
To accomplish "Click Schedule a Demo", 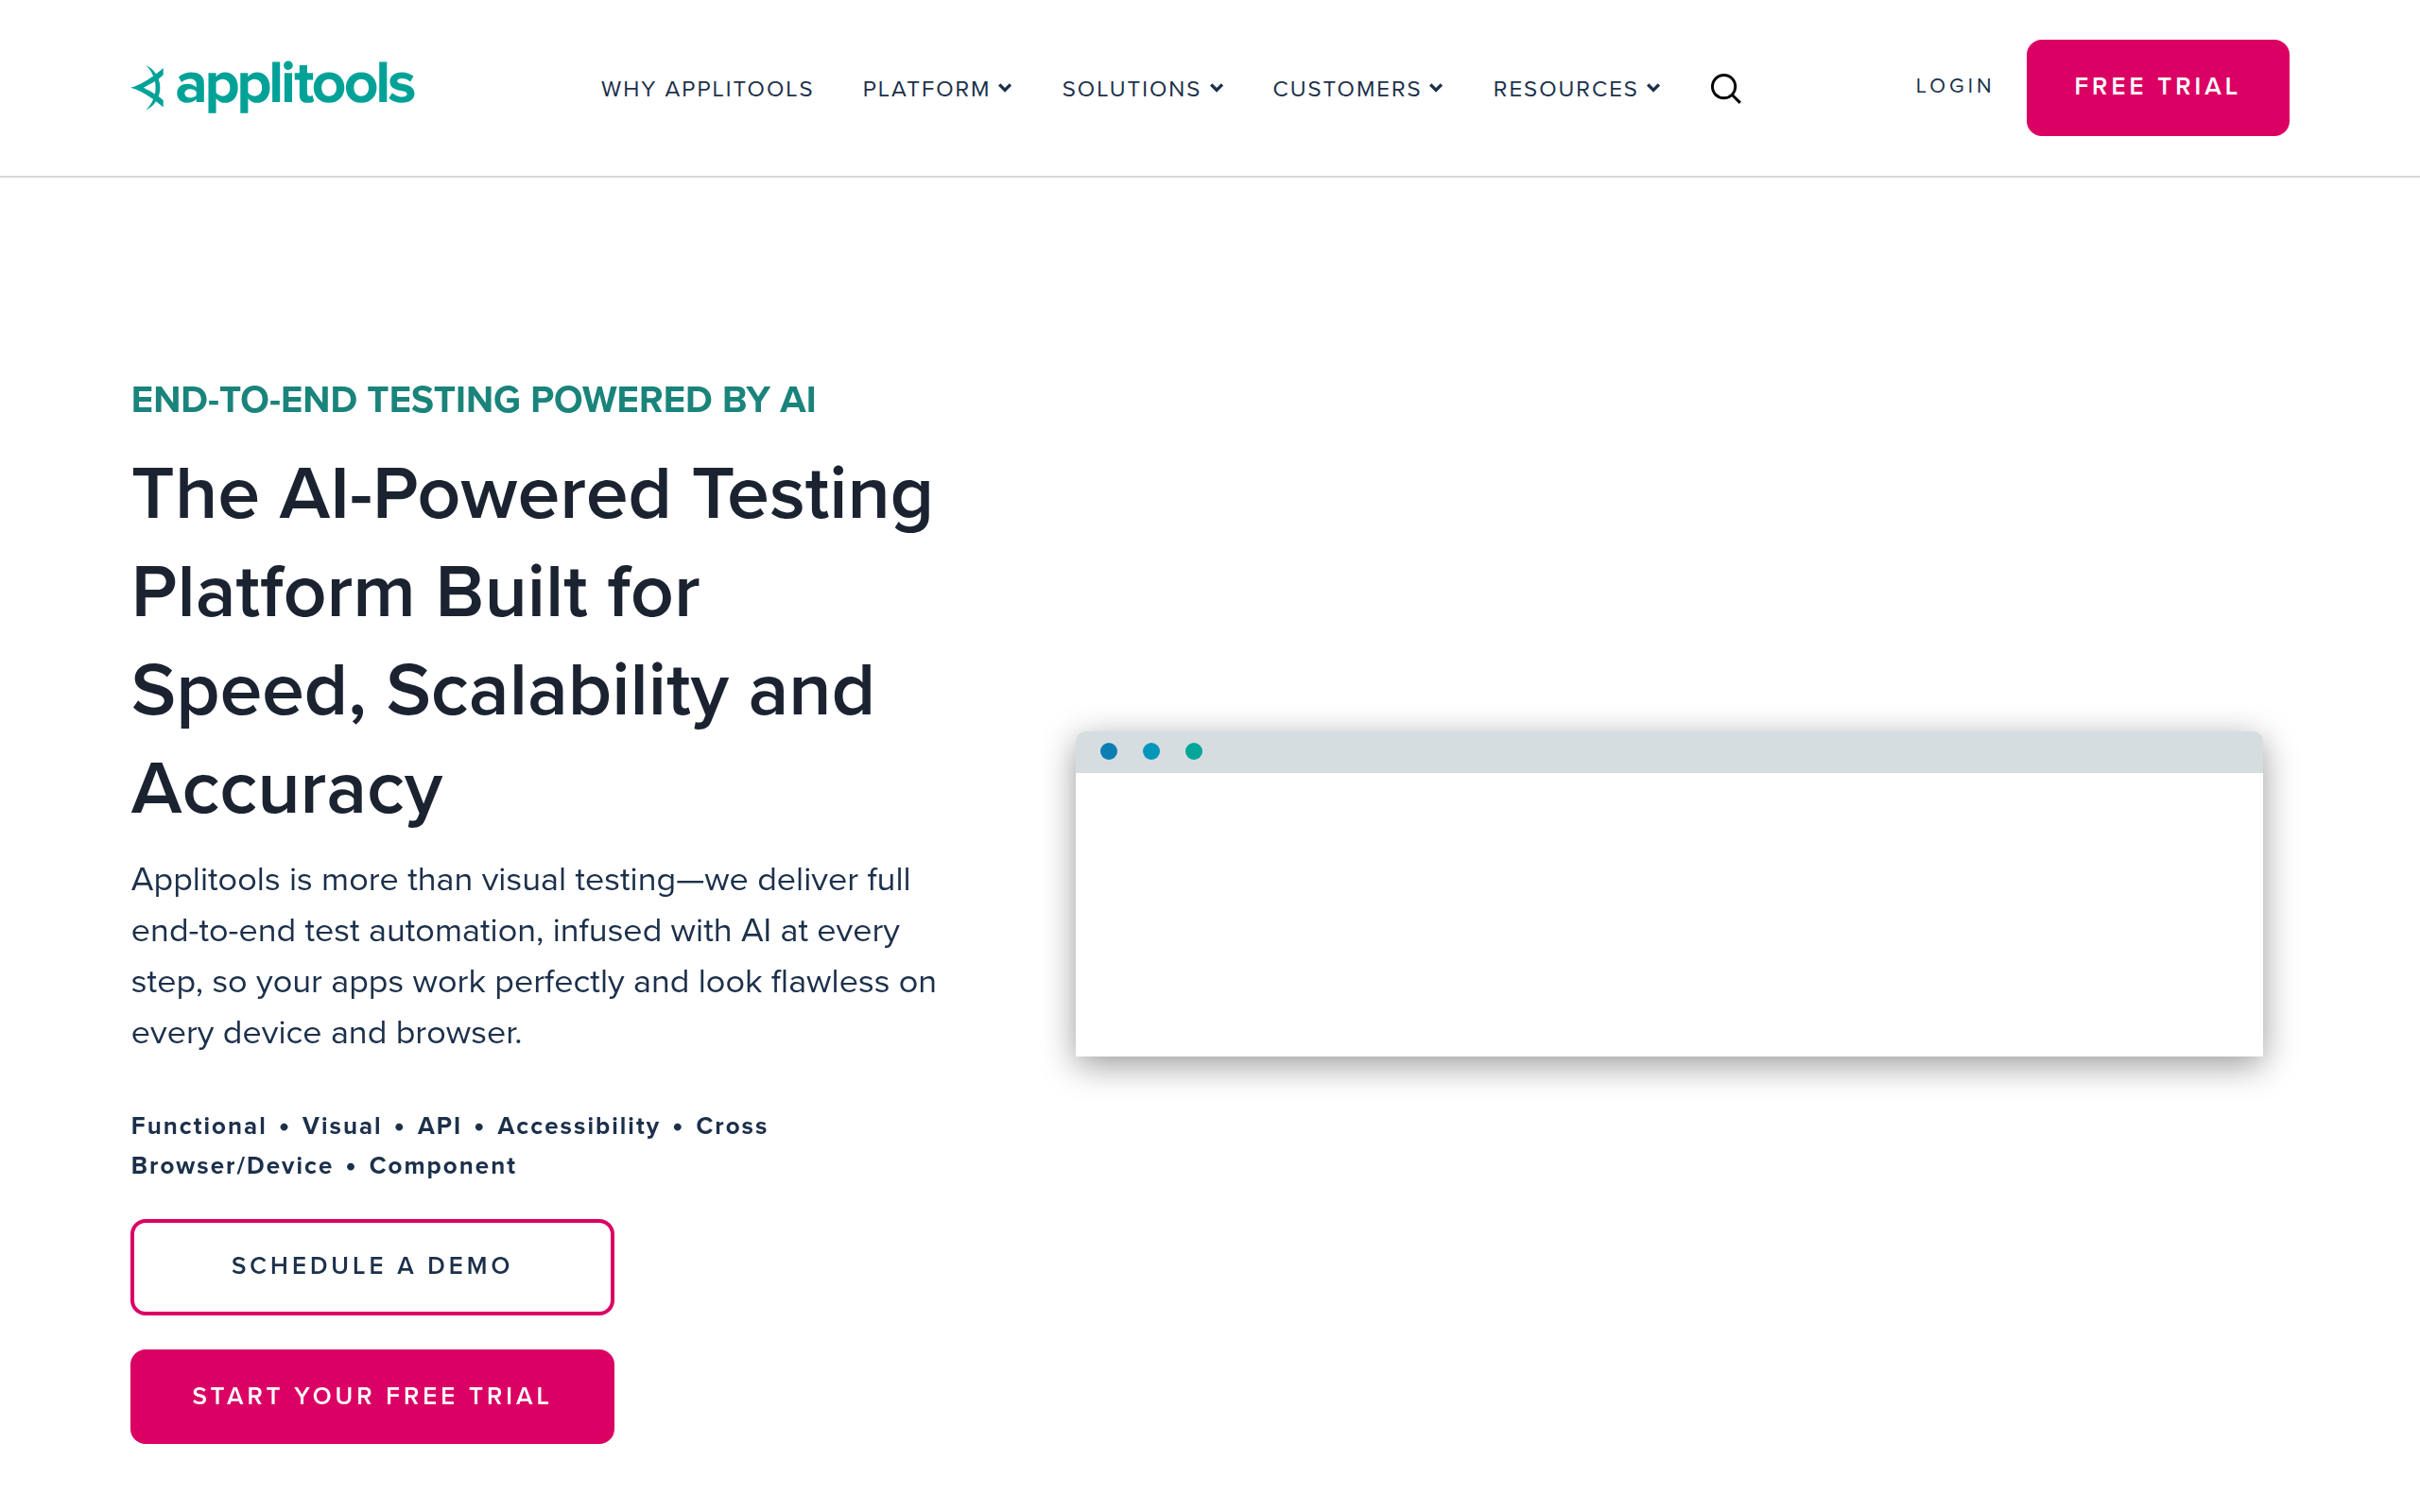I will click(371, 1266).
